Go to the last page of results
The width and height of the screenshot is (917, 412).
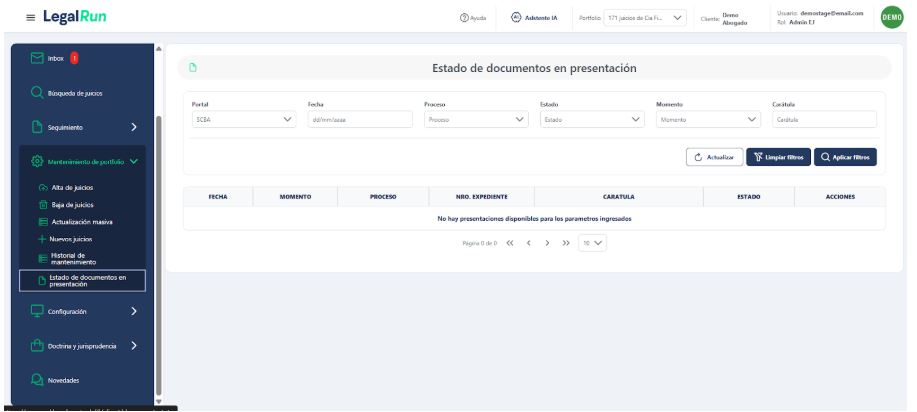point(566,242)
